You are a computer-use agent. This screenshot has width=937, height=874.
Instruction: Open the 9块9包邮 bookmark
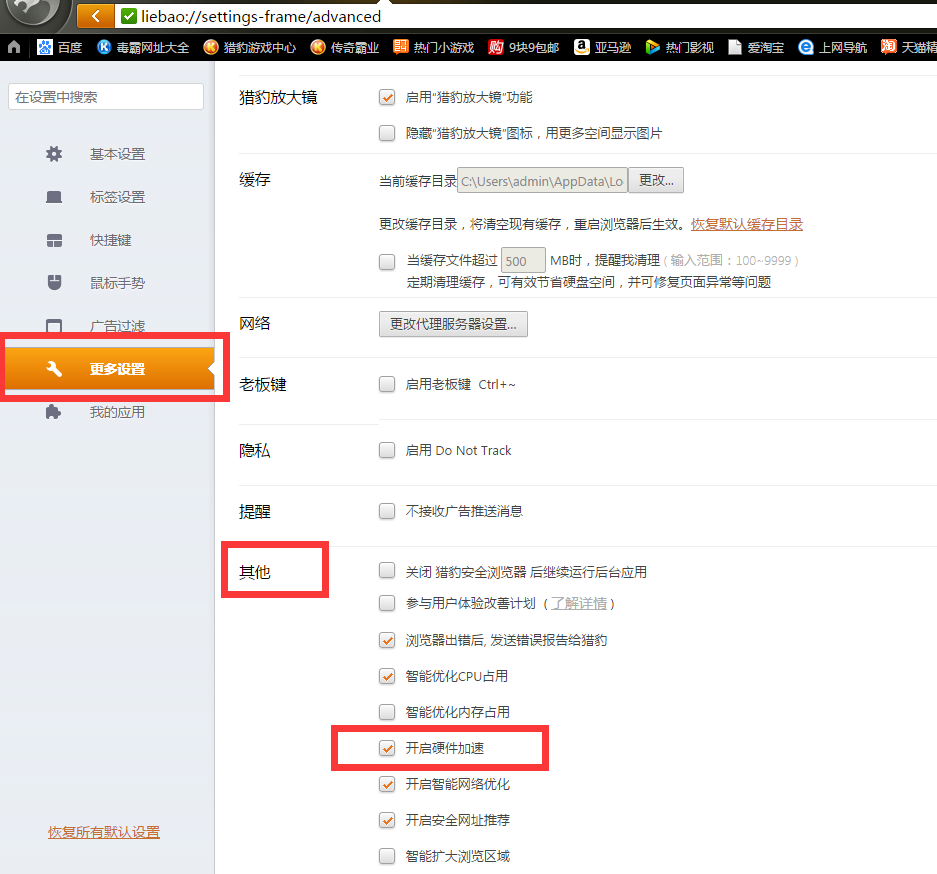(523, 47)
